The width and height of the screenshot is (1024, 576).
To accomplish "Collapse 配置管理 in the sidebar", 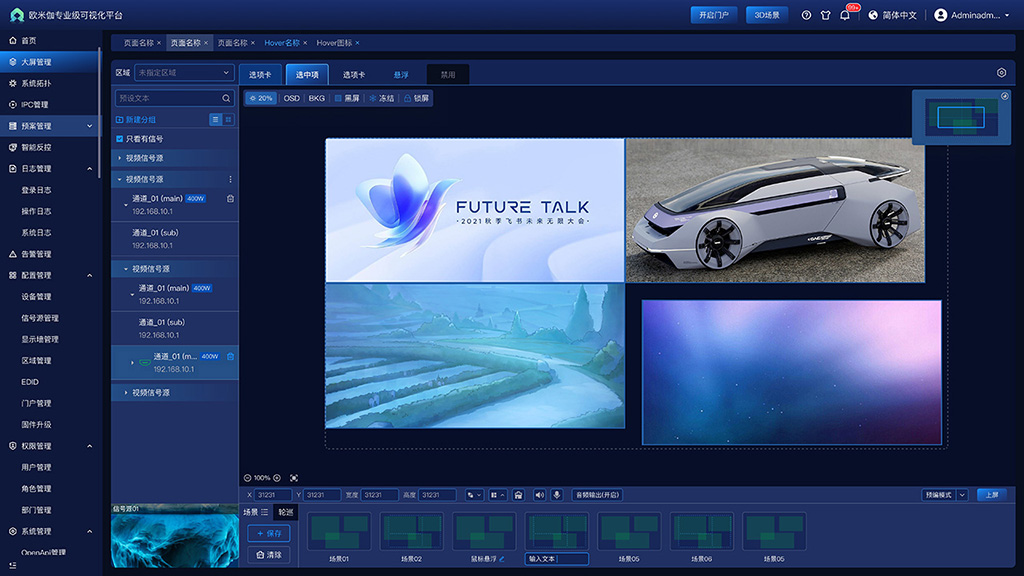I will 89,276.
